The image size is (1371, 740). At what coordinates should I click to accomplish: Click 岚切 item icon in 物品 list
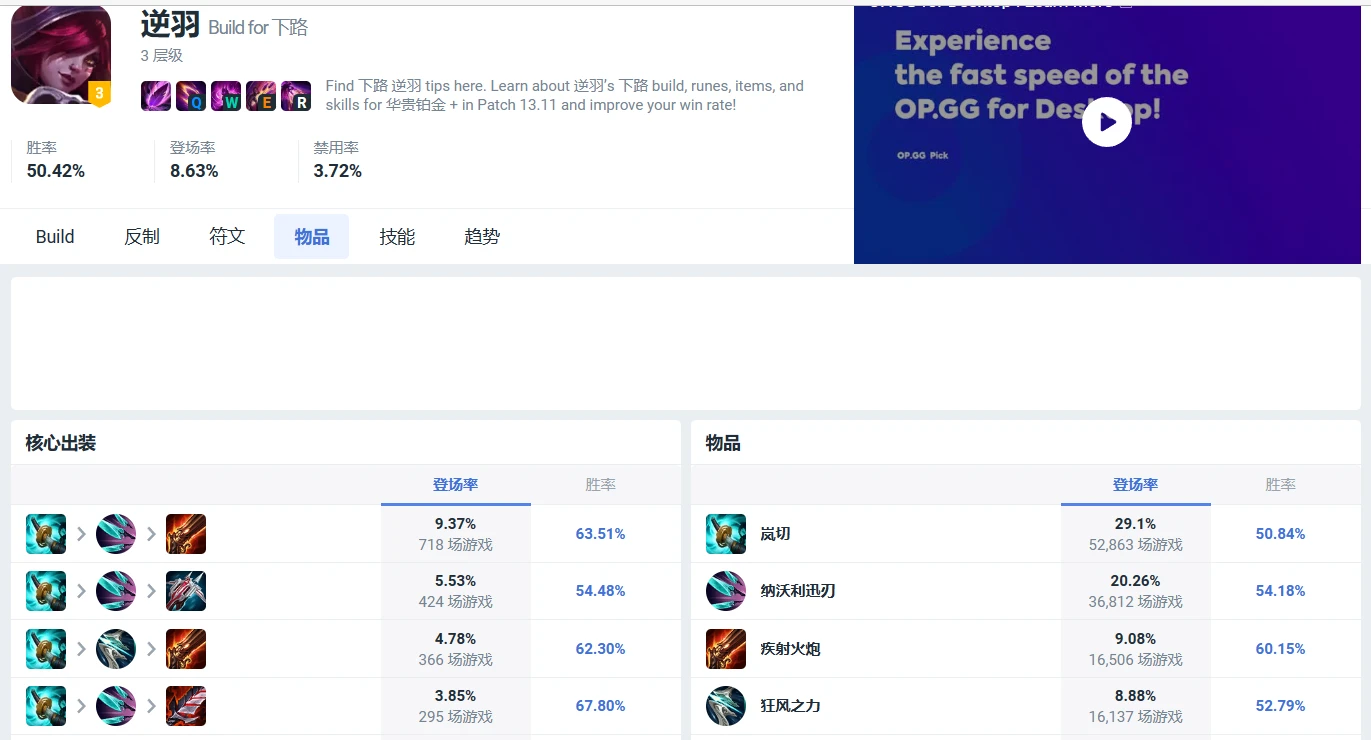pyautogui.click(x=726, y=534)
